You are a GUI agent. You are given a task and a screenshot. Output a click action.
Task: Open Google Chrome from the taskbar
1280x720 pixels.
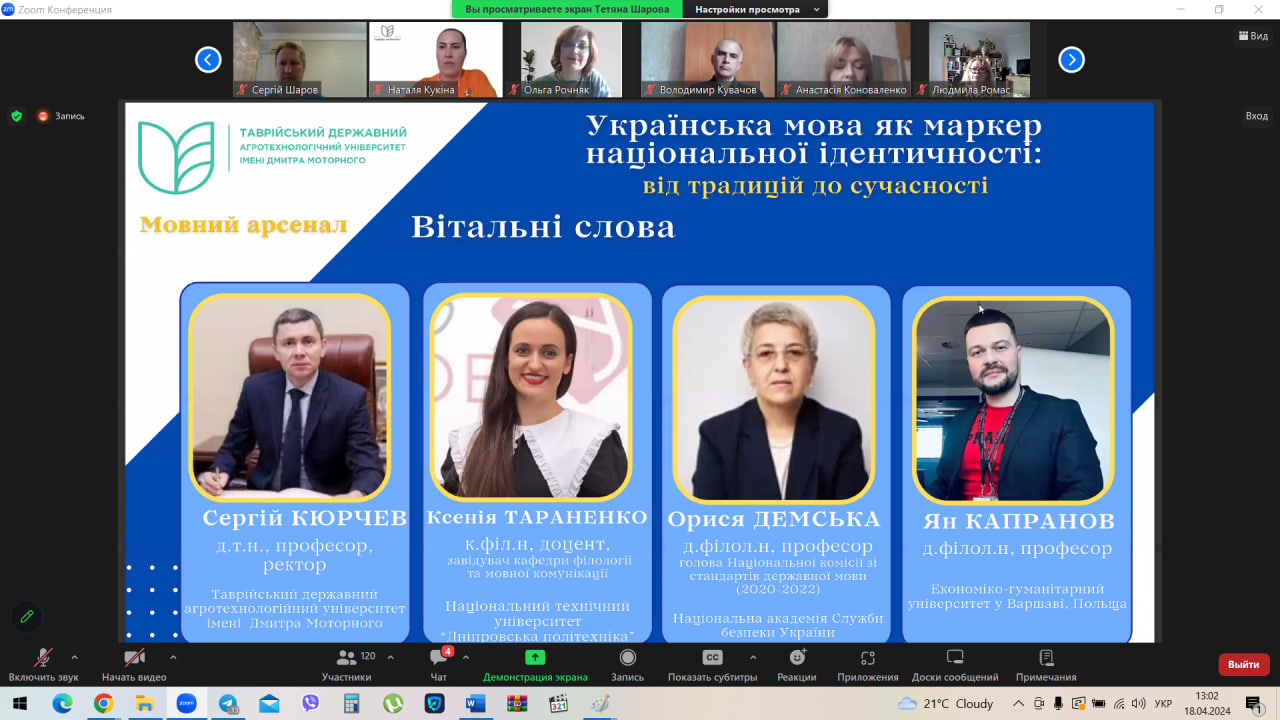point(103,704)
